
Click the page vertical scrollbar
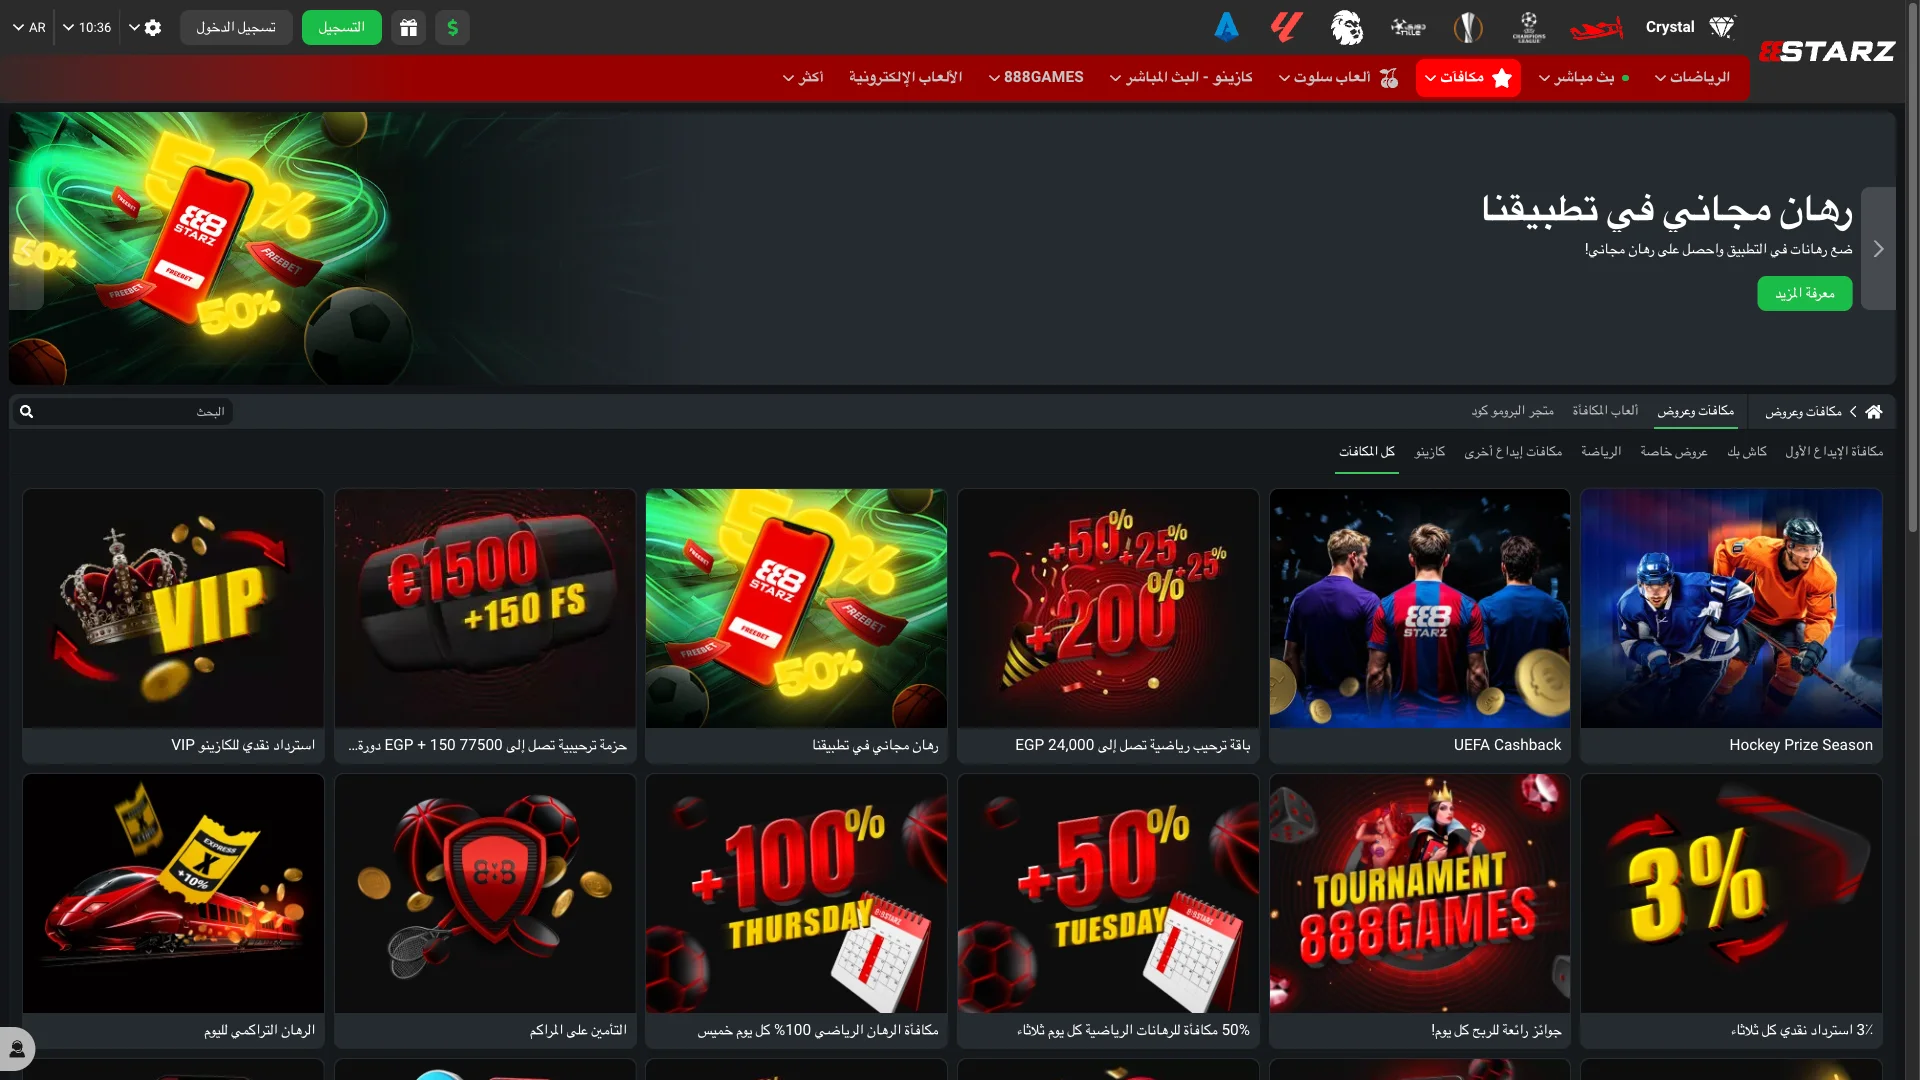point(1913,270)
